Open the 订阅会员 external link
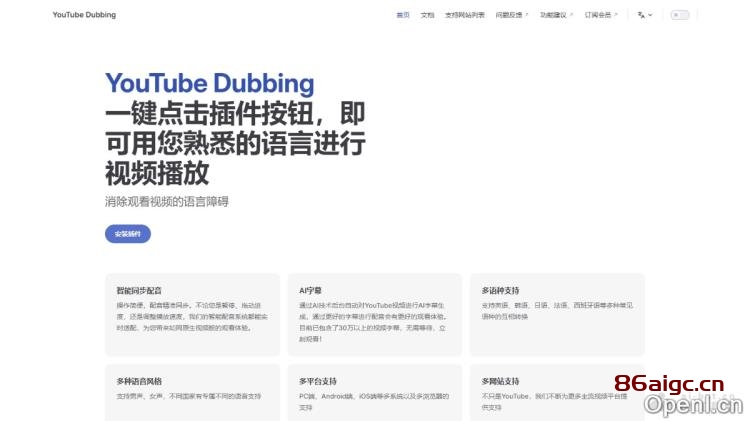This screenshot has height=421, width=750. (x=601, y=15)
